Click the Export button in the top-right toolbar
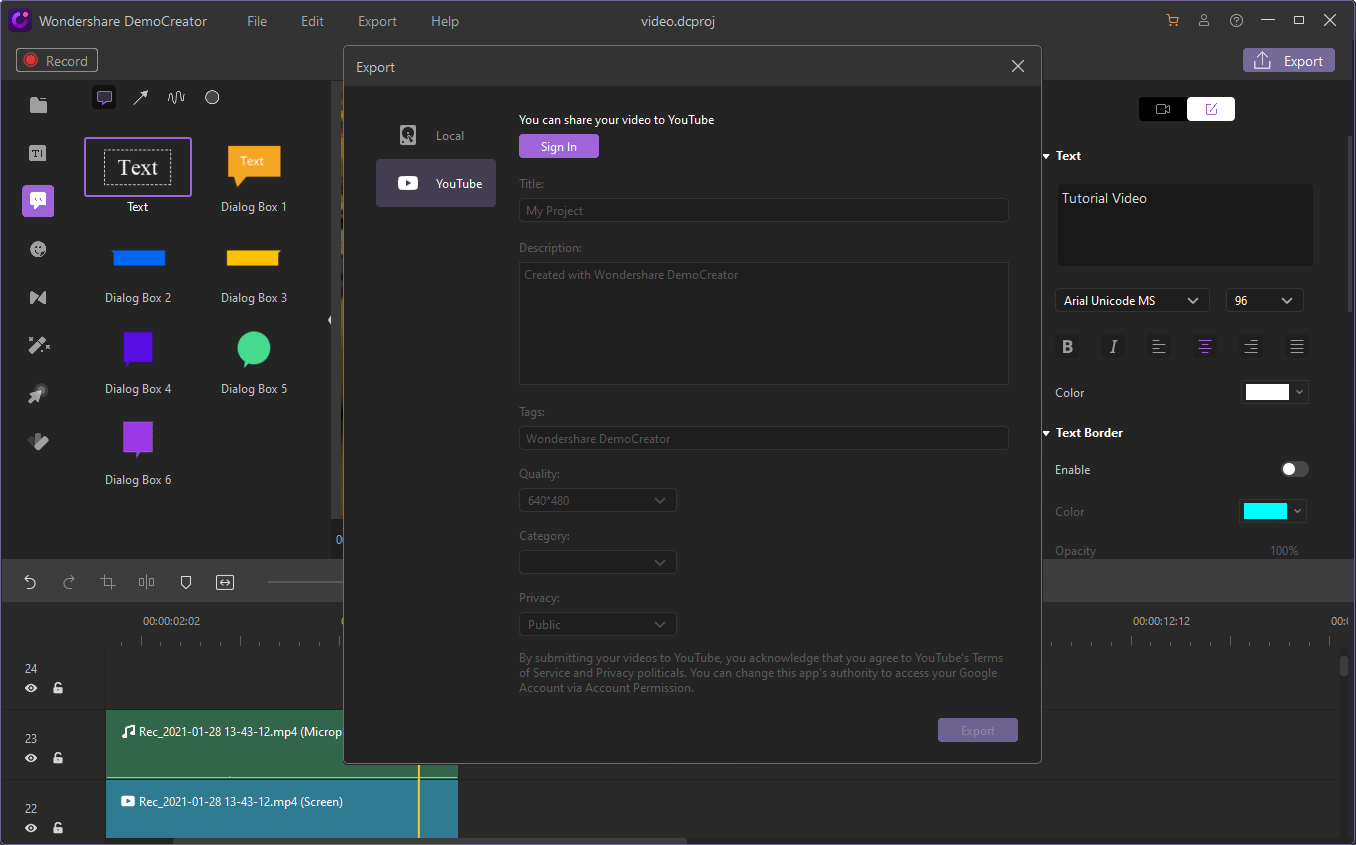This screenshot has width=1356, height=845. point(1289,61)
